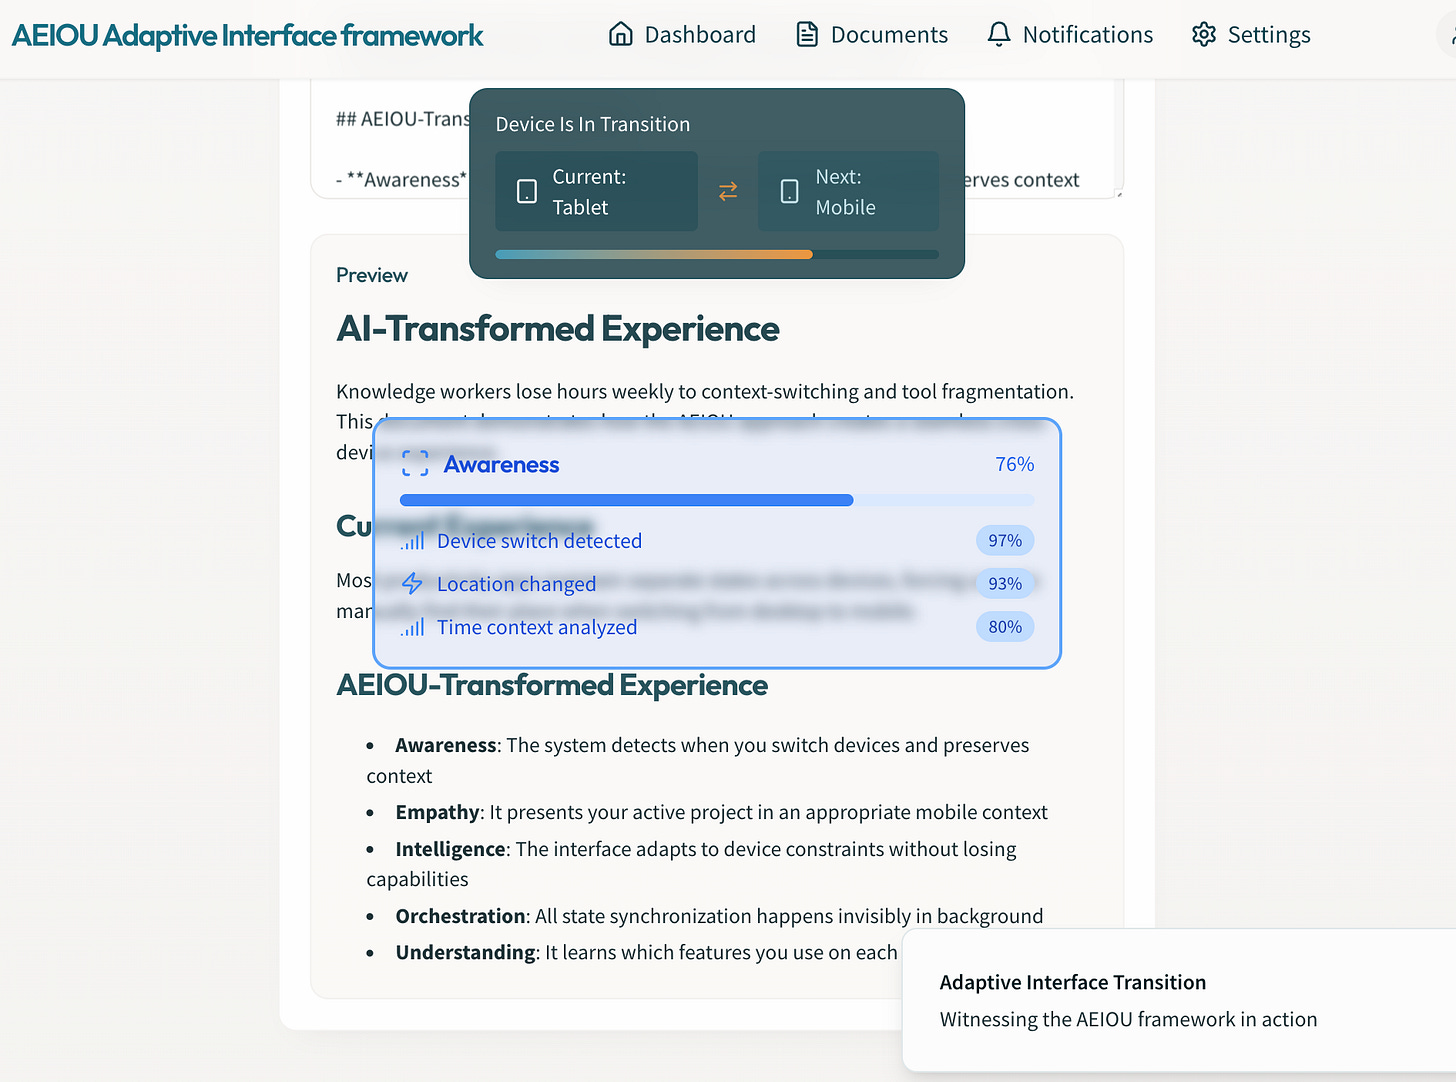The height and width of the screenshot is (1082, 1456).
Task: Click the signal icon beside Time context analyzed
Action: (413, 627)
